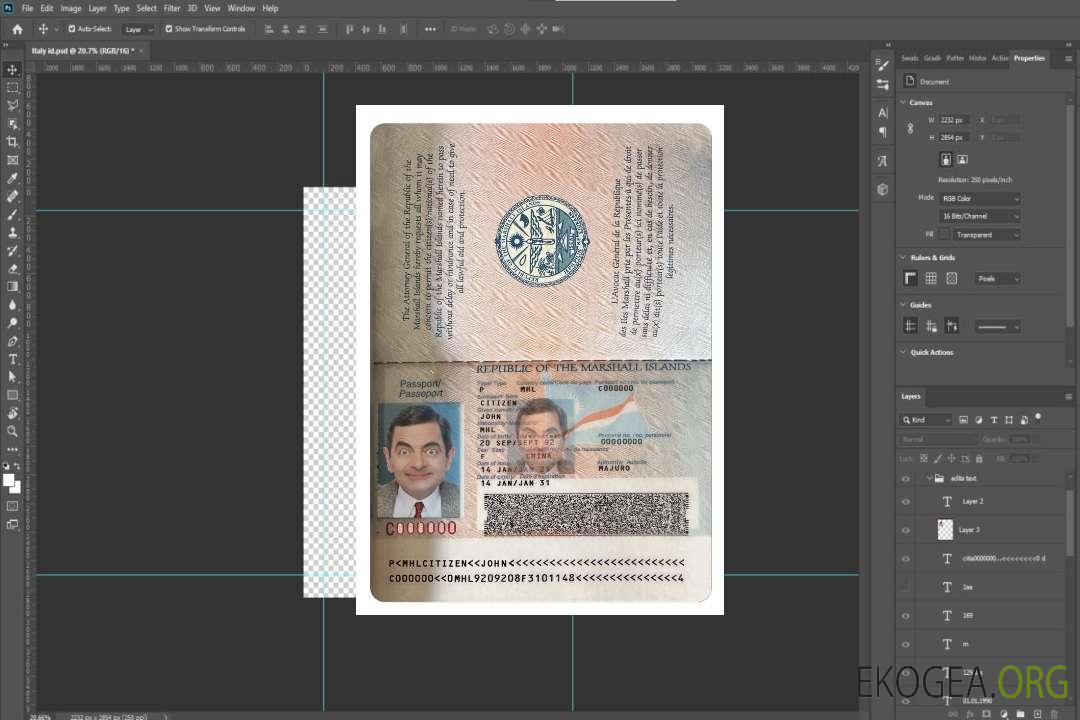Open the Mode RGB Color dropdown
Image resolution: width=1080 pixels, height=720 pixels.
click(x=980, y=198)
